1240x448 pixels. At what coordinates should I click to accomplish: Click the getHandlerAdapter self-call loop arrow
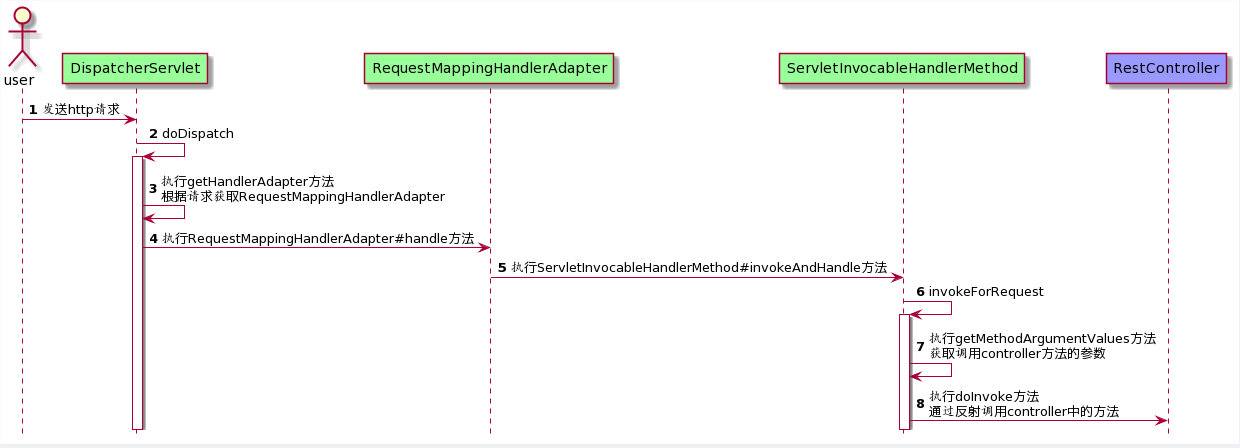click(x=183, y=211)
